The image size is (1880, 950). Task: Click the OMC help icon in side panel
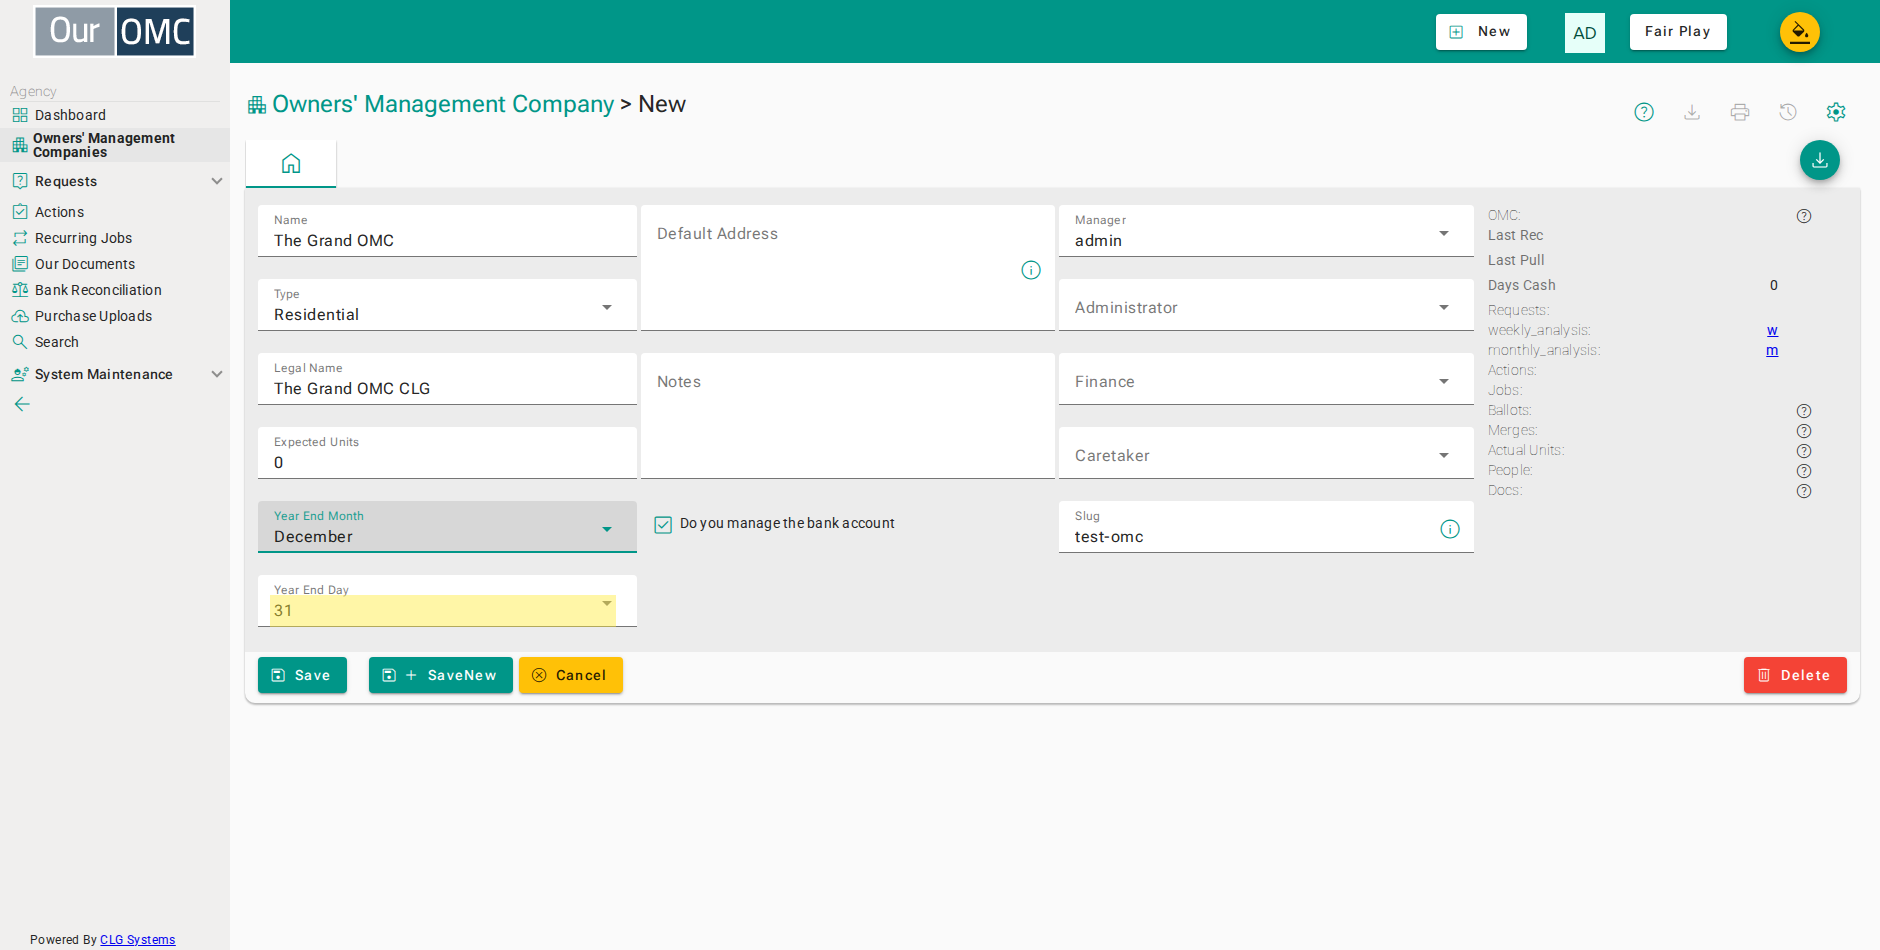[x=1804, y=216]
